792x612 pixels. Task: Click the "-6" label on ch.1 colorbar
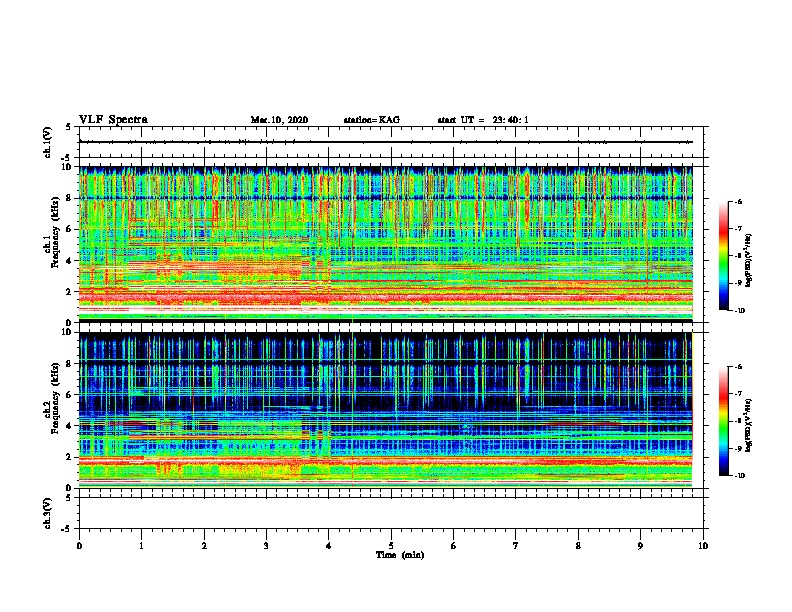point(738,201)
